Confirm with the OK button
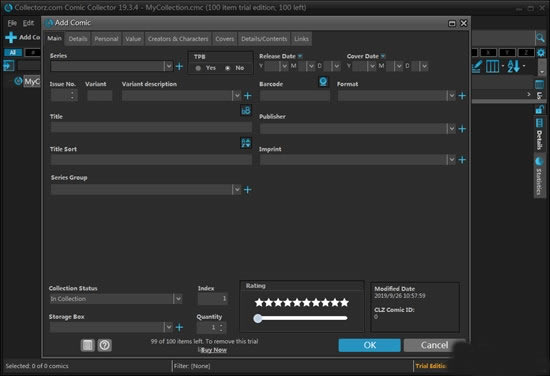This screenshot has height=376, width=550. 369,345
